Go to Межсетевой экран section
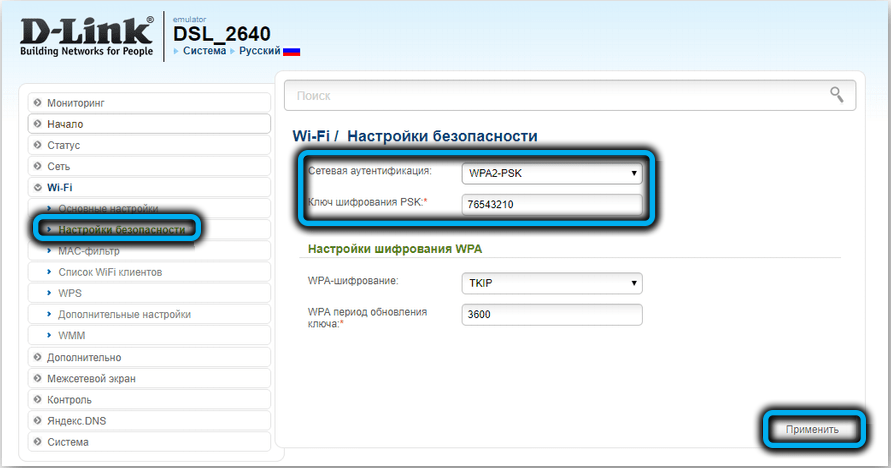This screenshot has width=891, height=468. [x=91, y=378]
